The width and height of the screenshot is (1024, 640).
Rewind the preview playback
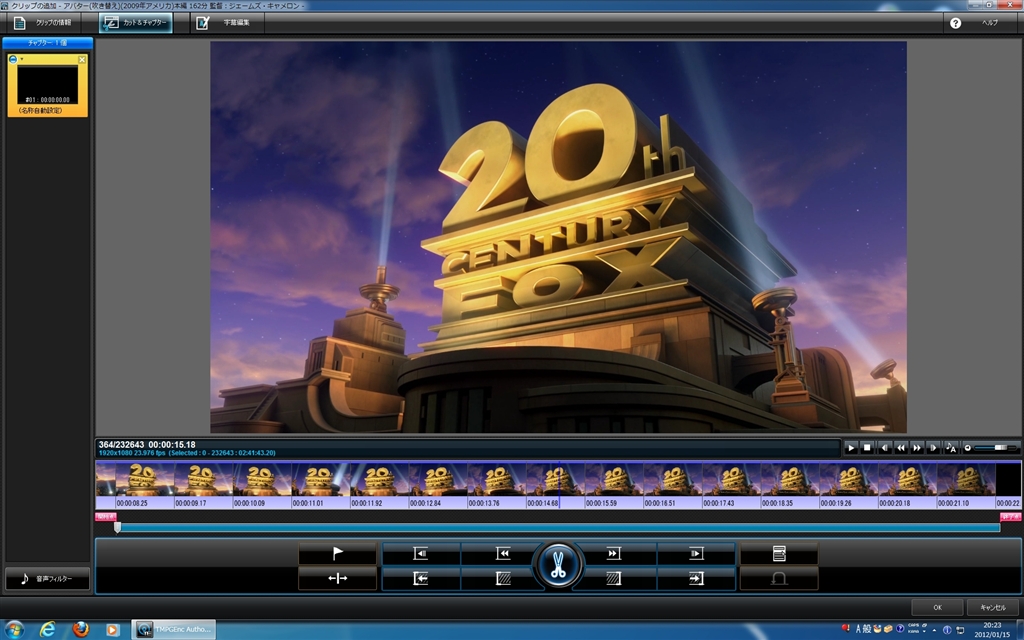[901, 447]
